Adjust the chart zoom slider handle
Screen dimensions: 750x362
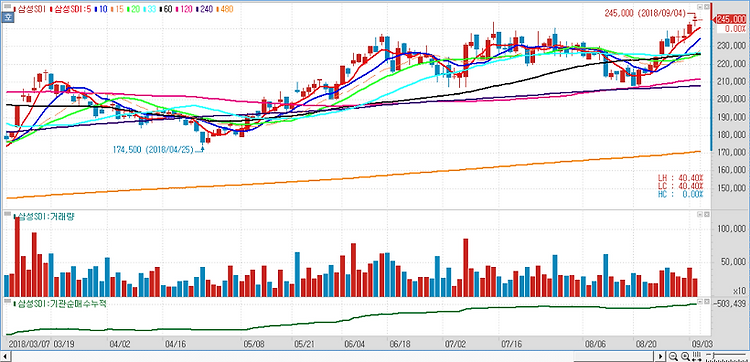click(x=714, y=355)
